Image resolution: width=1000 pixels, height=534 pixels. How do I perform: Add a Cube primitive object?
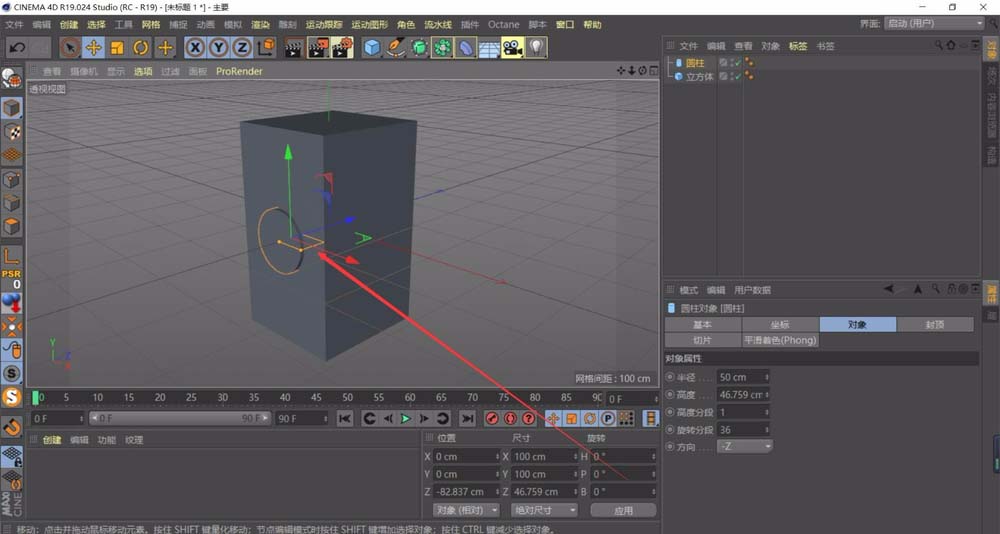click(372, 48)
